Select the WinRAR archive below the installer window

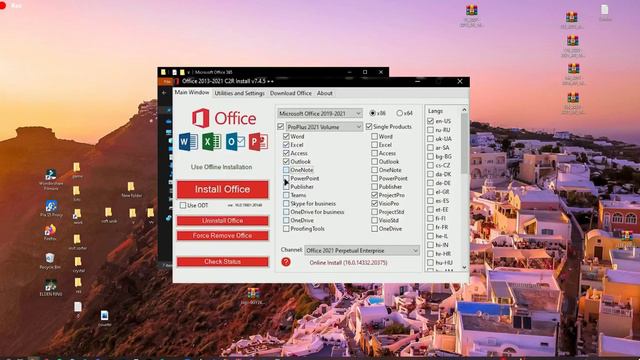(253, 296)
